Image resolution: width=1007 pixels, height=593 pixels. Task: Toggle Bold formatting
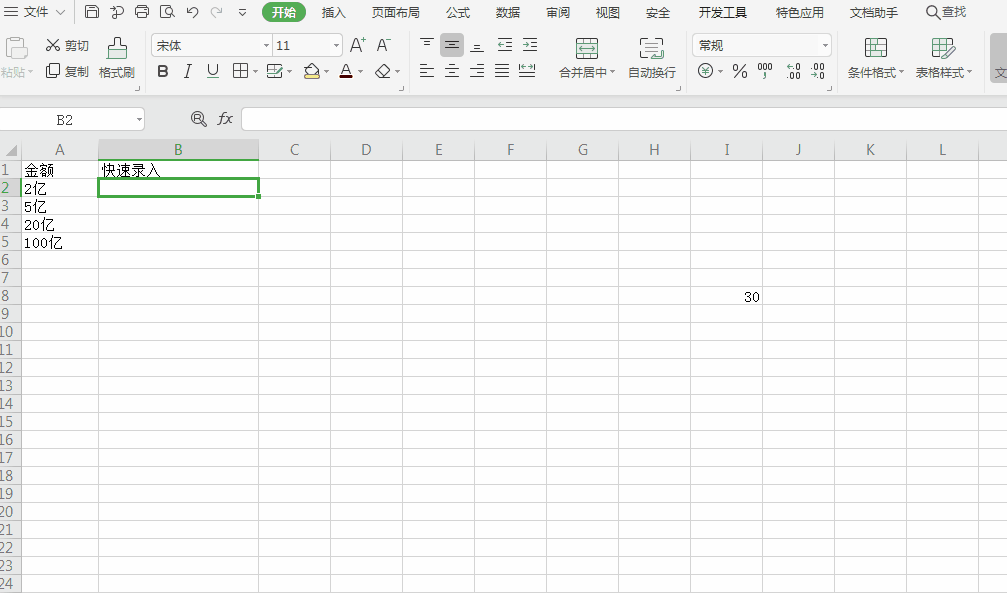[x=162, y=71]
